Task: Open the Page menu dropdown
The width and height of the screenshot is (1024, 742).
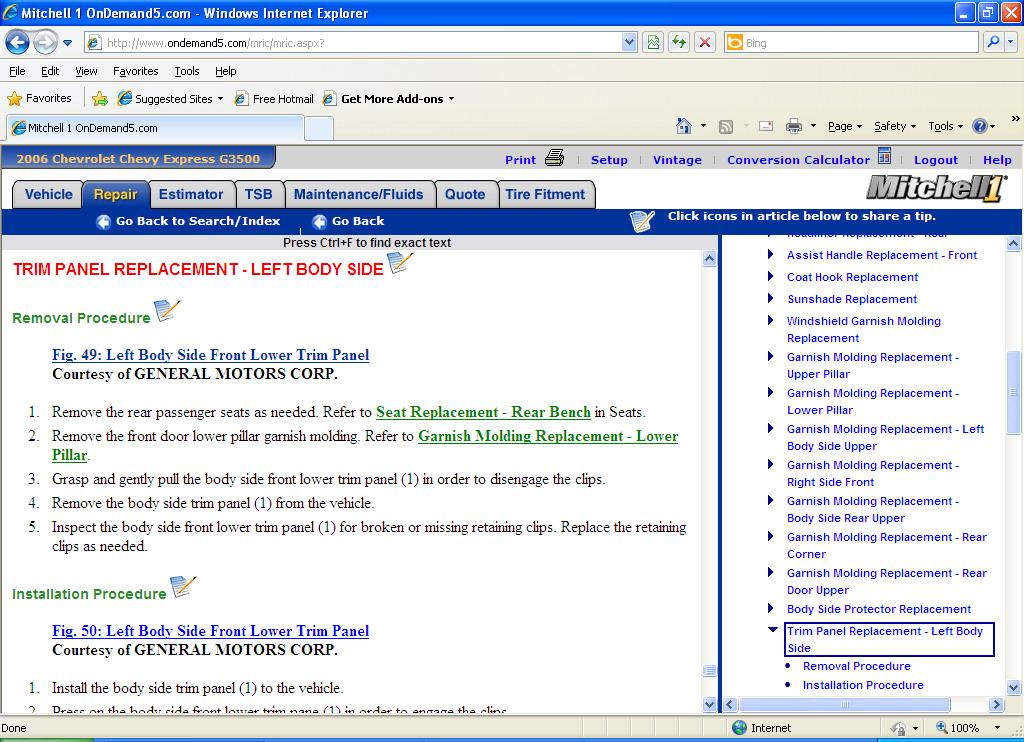Action: point(844,126)
